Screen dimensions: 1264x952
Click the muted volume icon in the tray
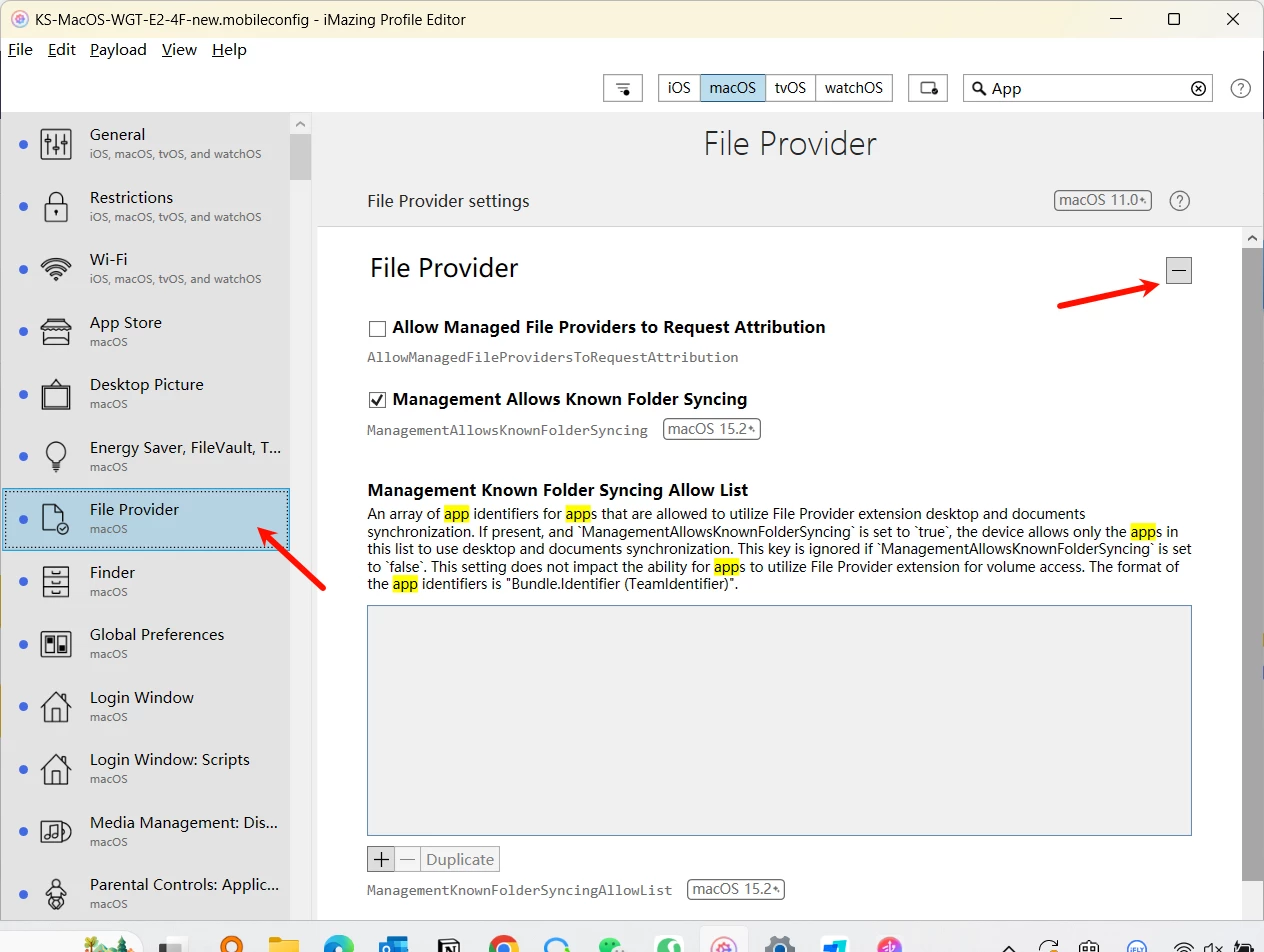[x=1212, y=946]
